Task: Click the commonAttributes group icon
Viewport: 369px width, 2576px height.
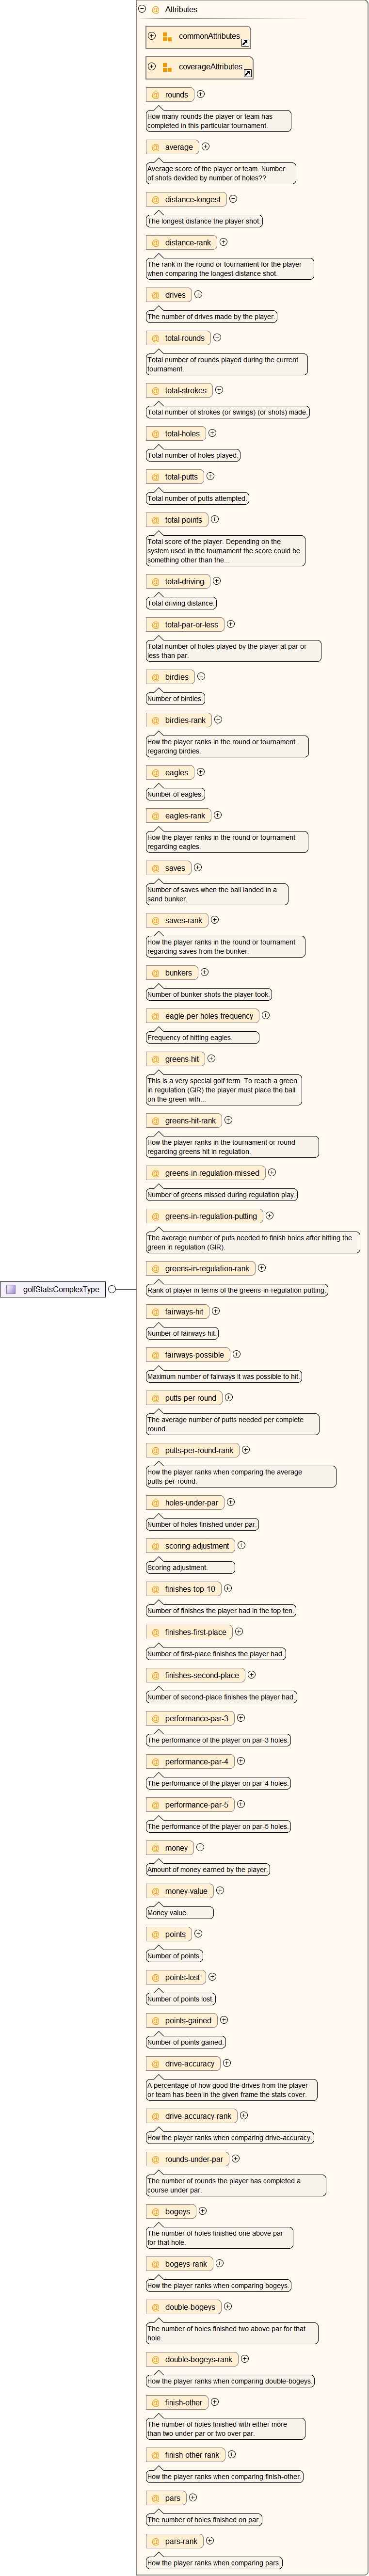Action: click(x=167, y=37)
